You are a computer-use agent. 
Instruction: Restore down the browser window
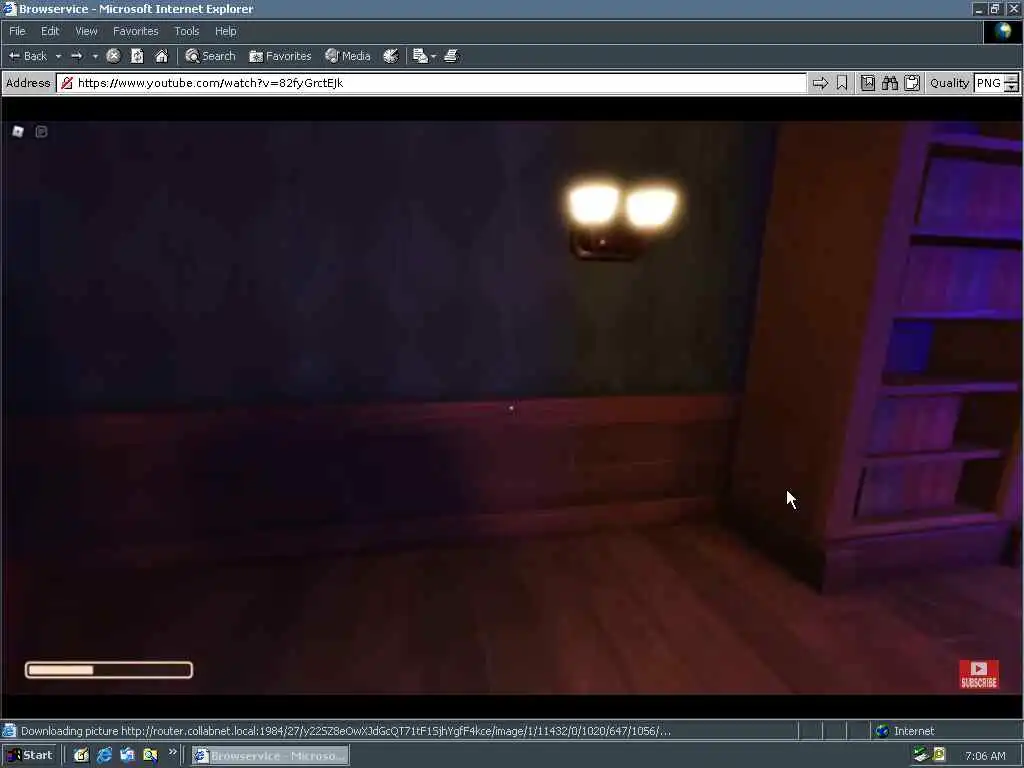[994, 9]
